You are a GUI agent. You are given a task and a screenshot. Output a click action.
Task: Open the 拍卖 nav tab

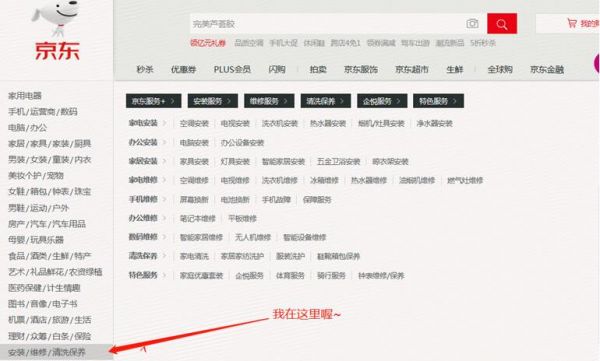pyautogui.click(x=318, y=69)
